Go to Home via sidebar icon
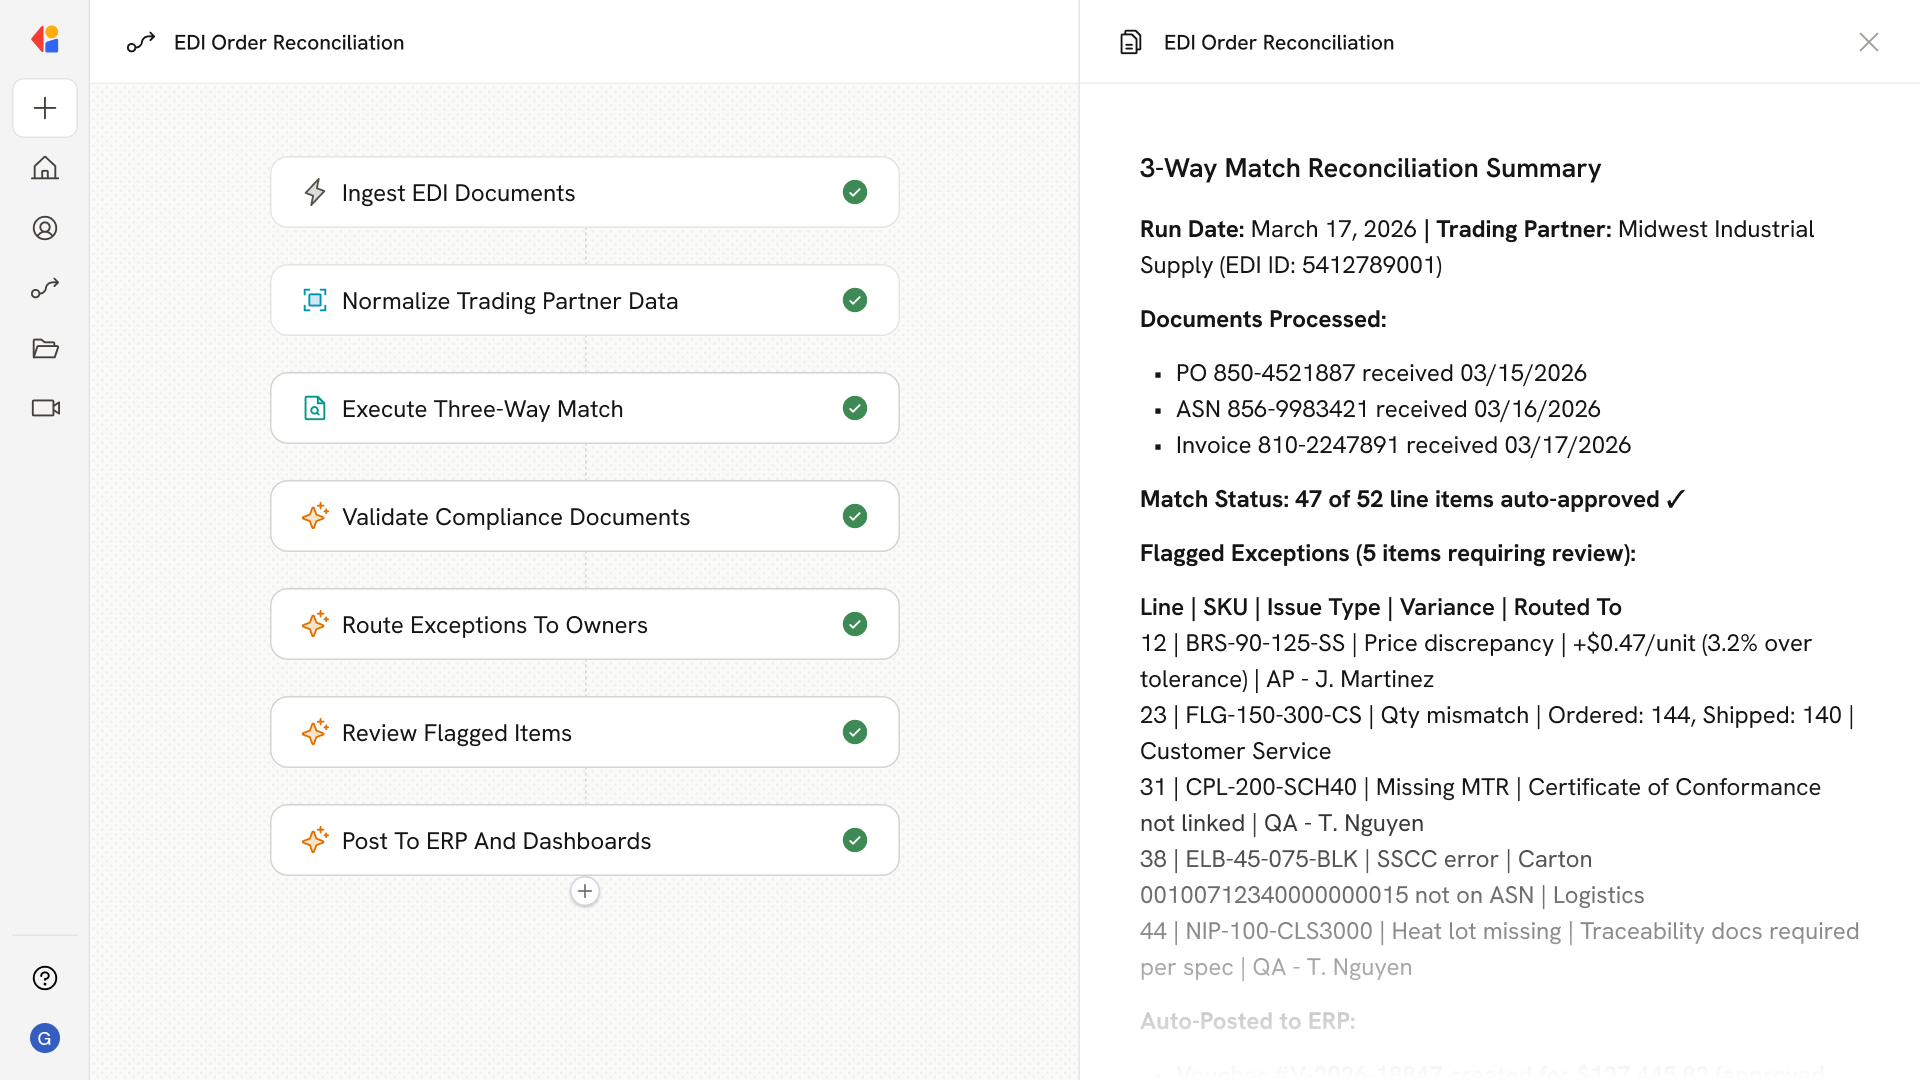The image size is (1920, 1080). 45,168
